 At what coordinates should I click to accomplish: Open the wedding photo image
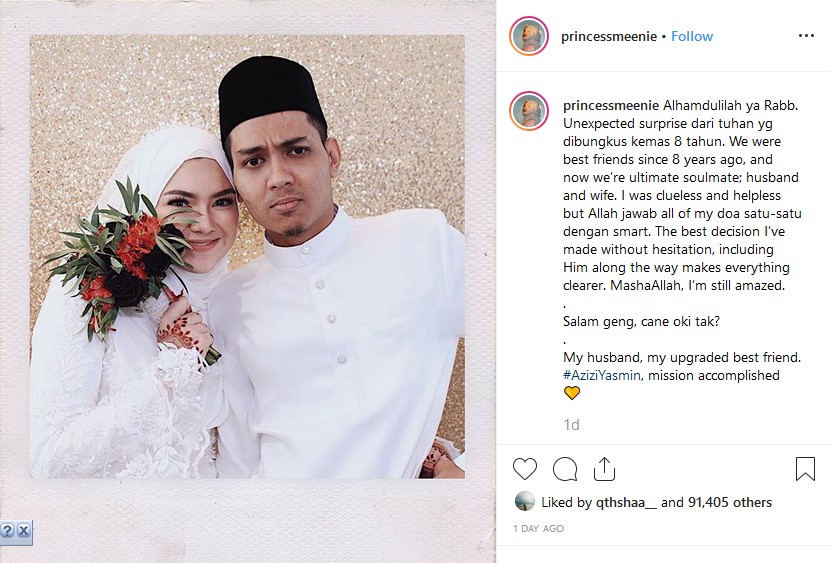pos(247,257)
